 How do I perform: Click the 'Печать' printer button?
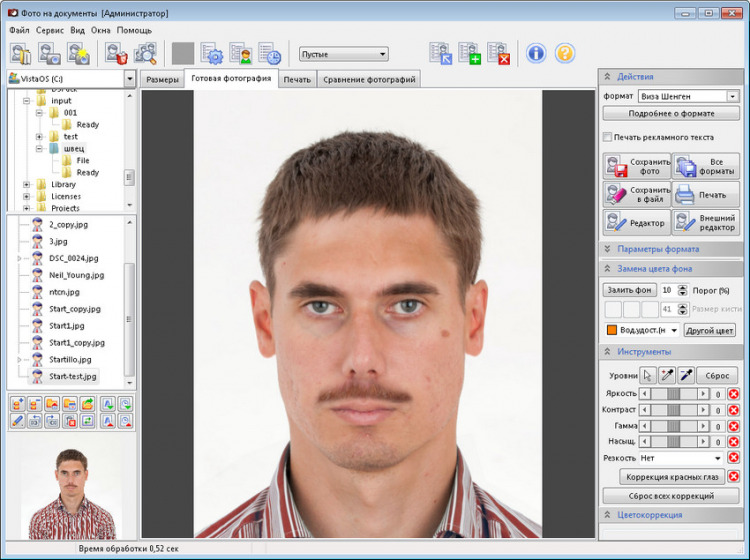[x=706, y=194]
